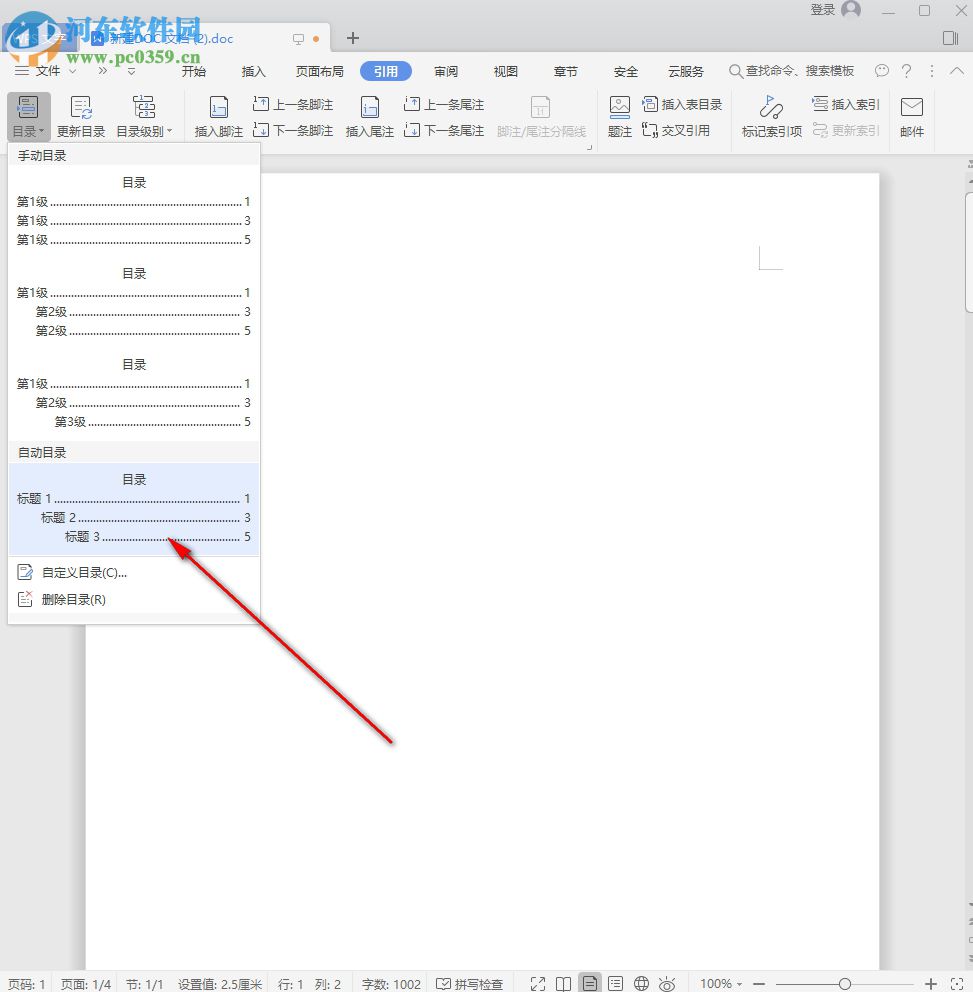973x992 pixels.
Task: Expand the quick access toolbar chevrons
Action: tap(102, 71)
